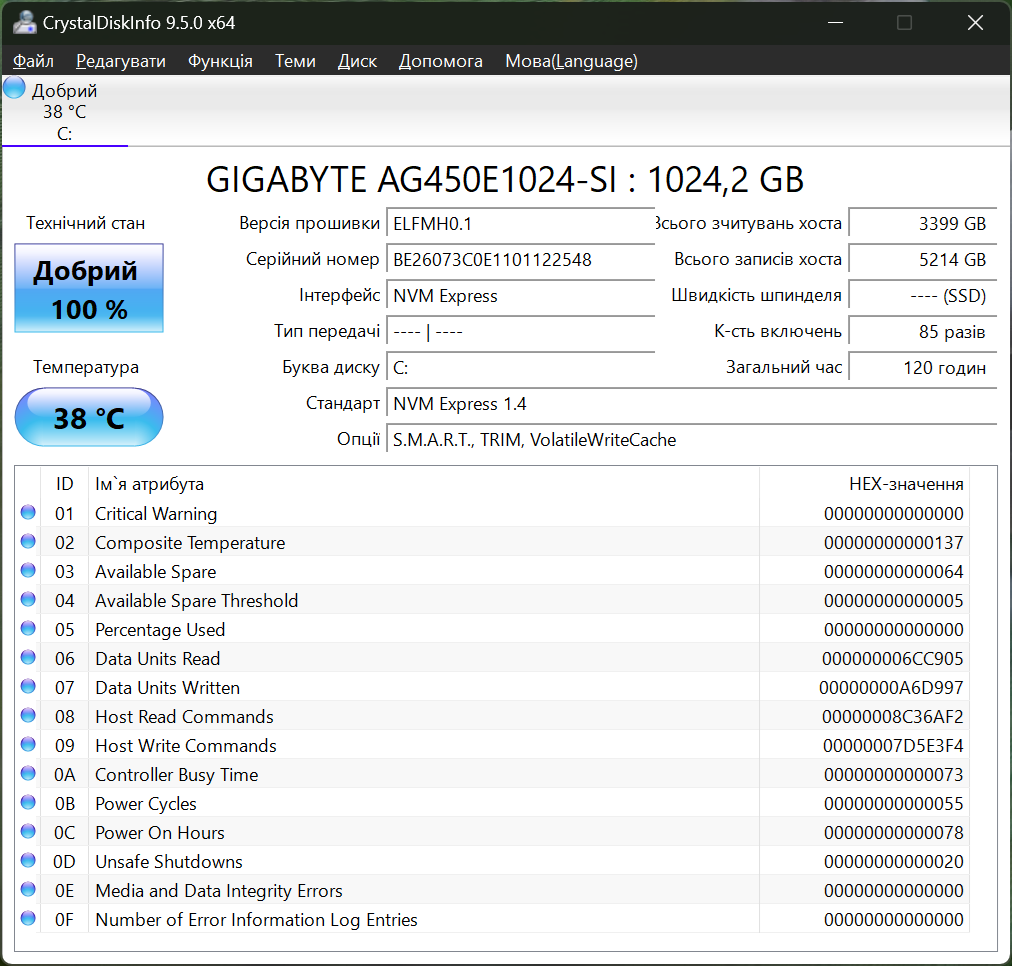
Task: Open the Функція menu
Action: coord(220,61)
